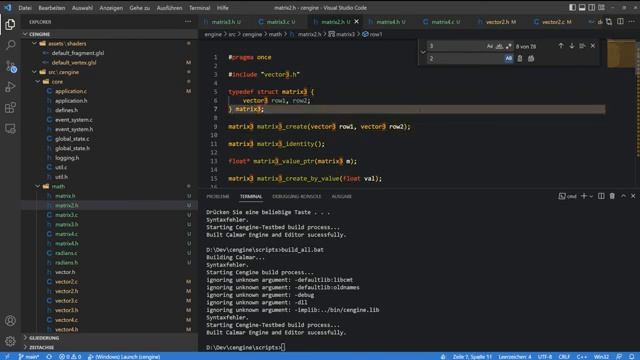Close the find and replace widget

pyautogui.click(x=593, y=46)
